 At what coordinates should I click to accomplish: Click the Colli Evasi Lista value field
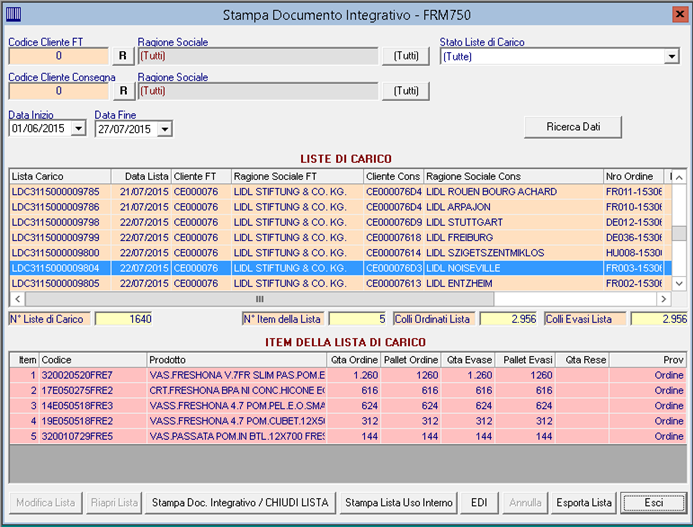(x=659, y=319)
